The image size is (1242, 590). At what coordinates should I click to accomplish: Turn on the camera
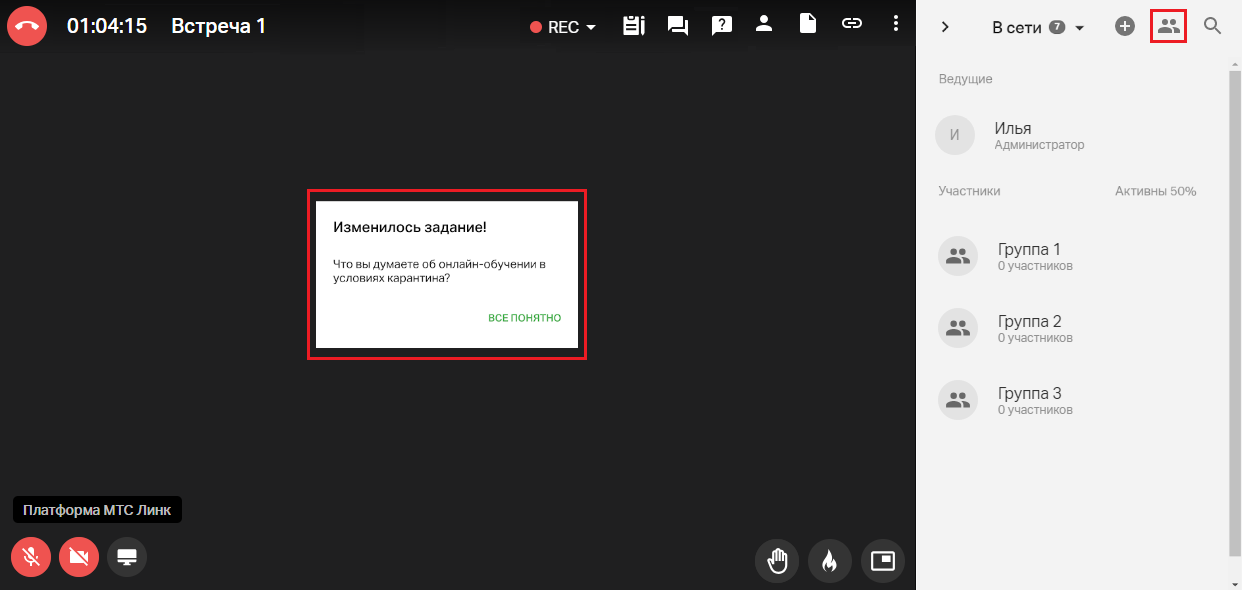[x=79, y=557]
